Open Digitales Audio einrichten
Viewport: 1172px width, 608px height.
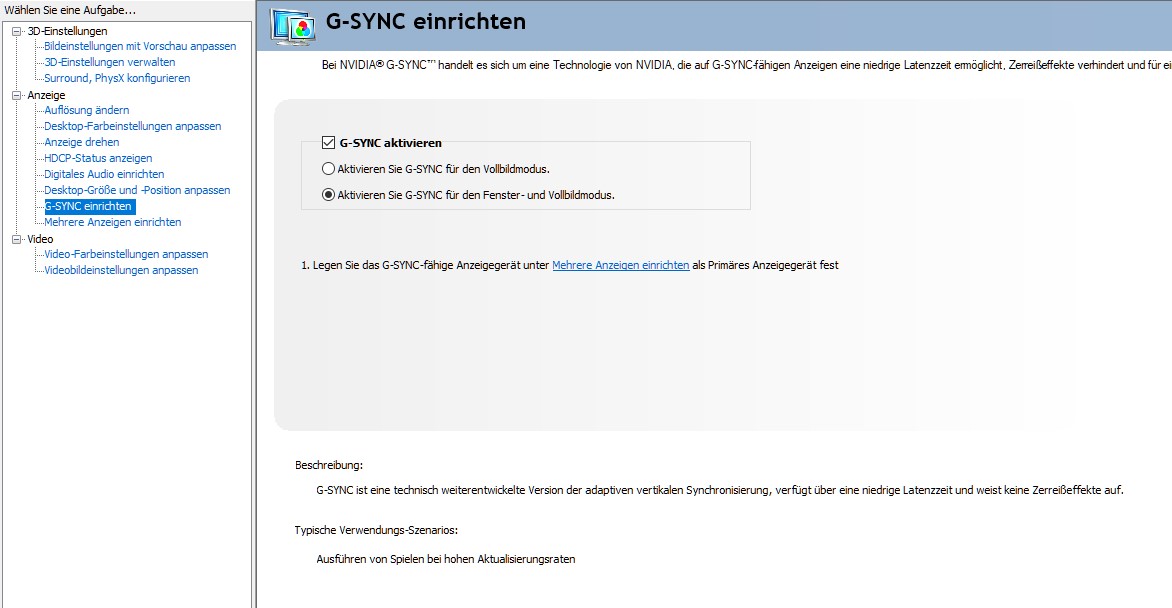point(104,174)
